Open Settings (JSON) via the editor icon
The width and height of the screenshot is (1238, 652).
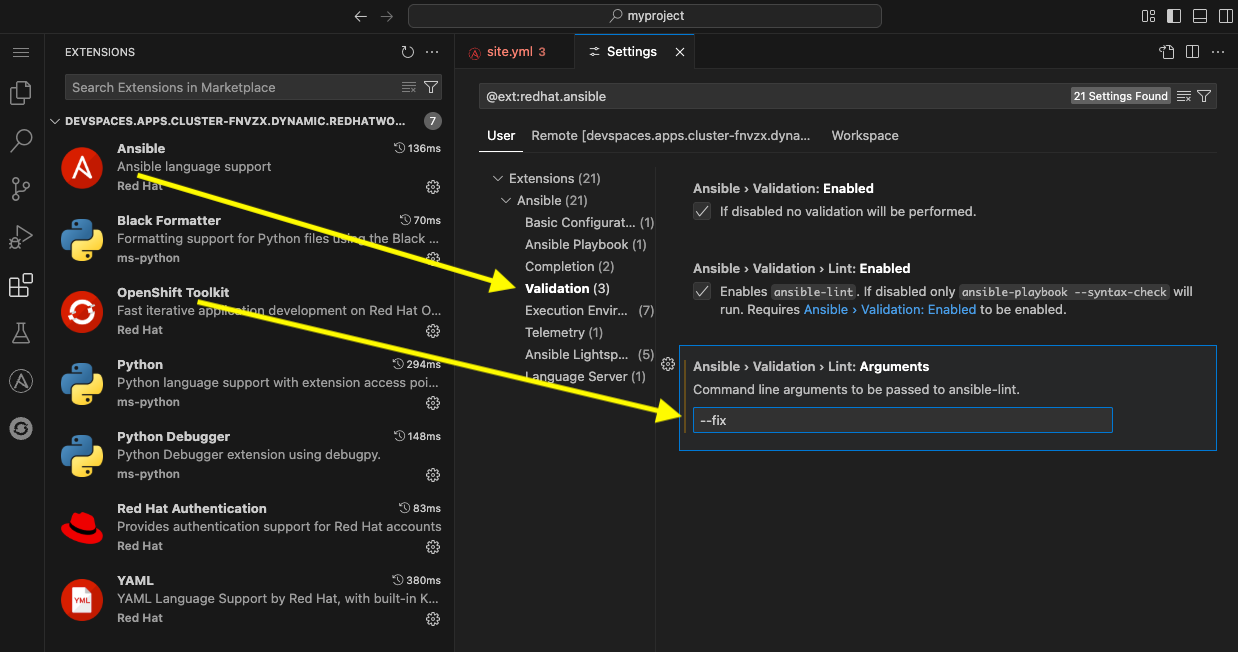[1166, 51]
